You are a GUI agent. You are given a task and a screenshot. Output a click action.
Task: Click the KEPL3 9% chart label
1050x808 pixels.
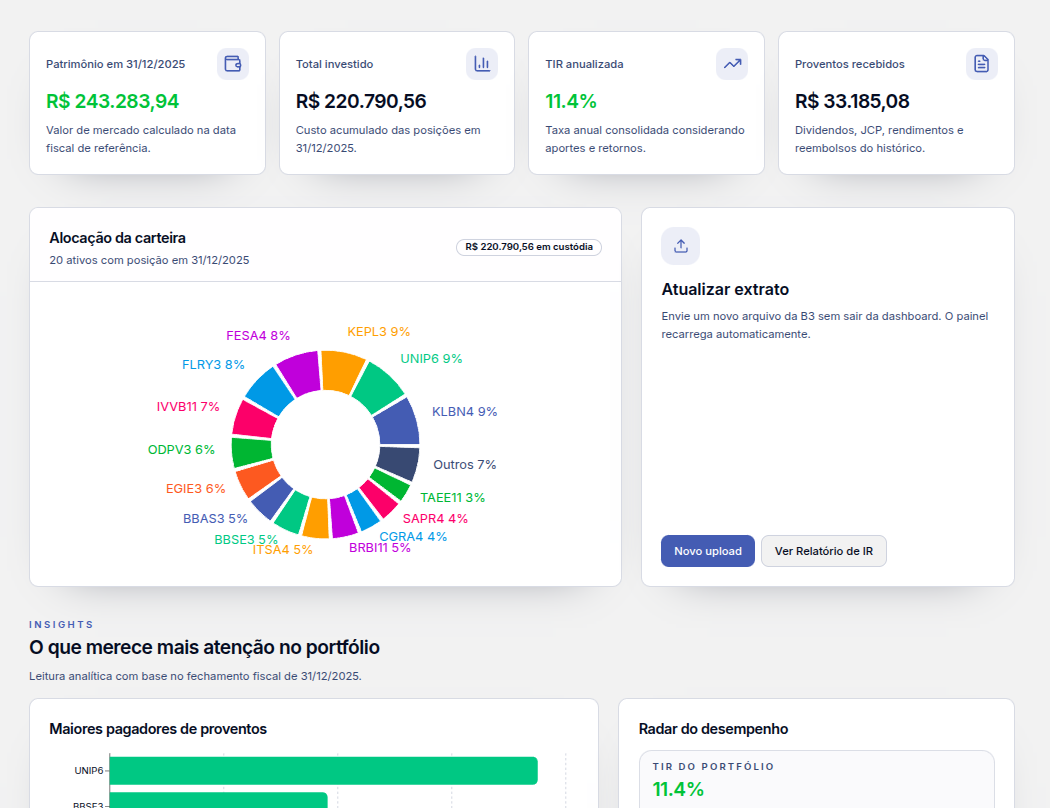pyautogui.click(x=378, y=331)
